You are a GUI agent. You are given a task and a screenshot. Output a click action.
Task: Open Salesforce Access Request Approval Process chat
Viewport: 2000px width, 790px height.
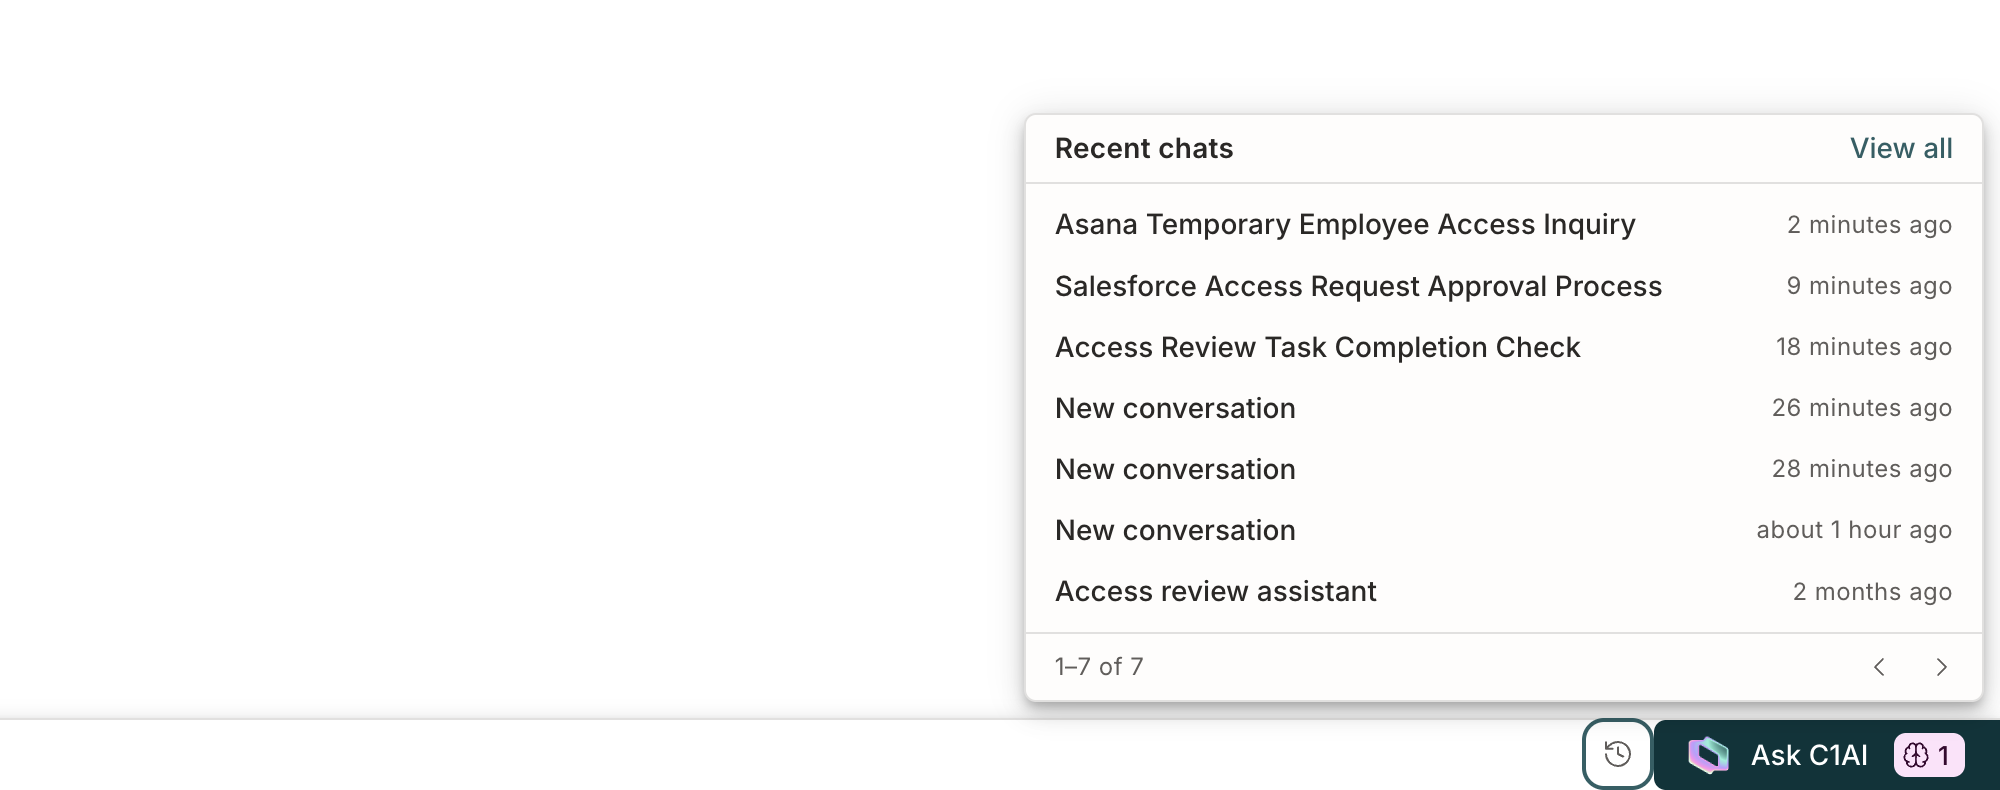point(1503,286)
